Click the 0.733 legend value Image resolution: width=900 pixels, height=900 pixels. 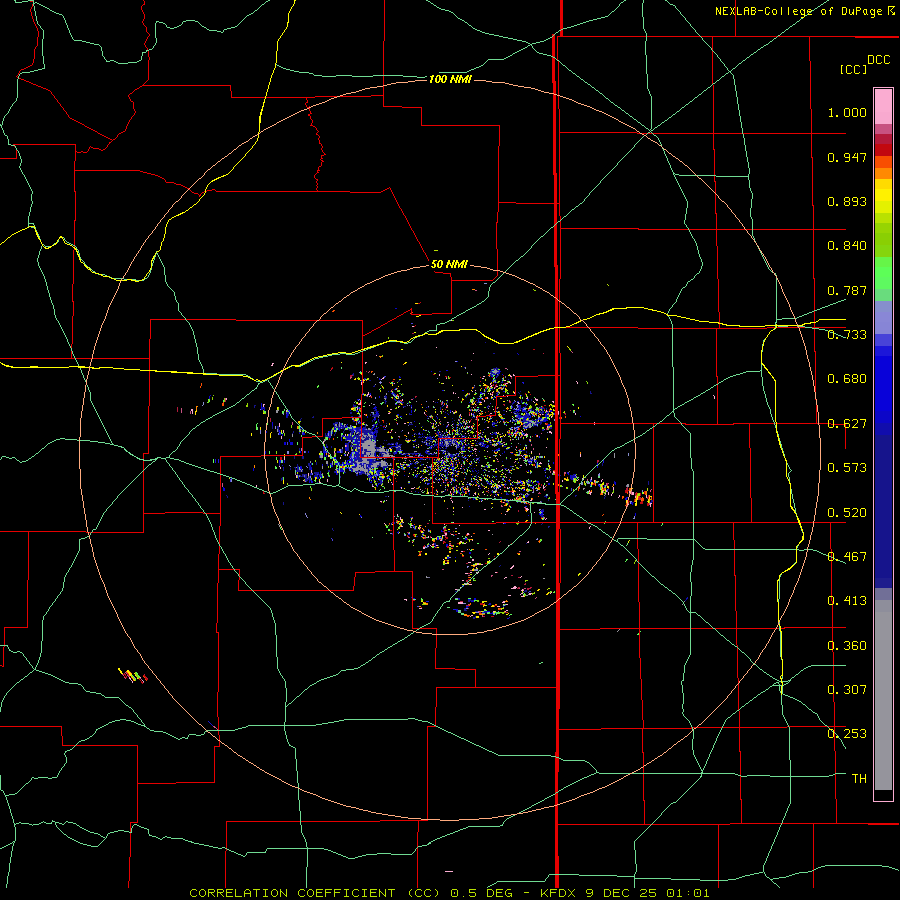(847, 335)
